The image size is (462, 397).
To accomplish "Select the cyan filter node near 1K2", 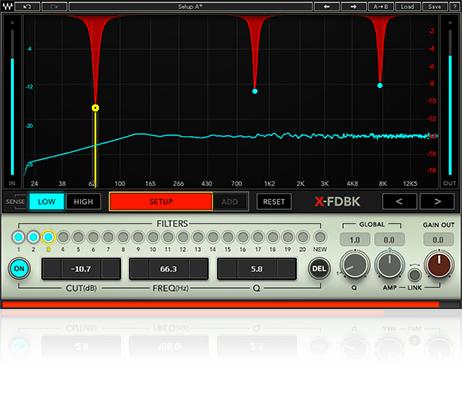I will 255,91.
